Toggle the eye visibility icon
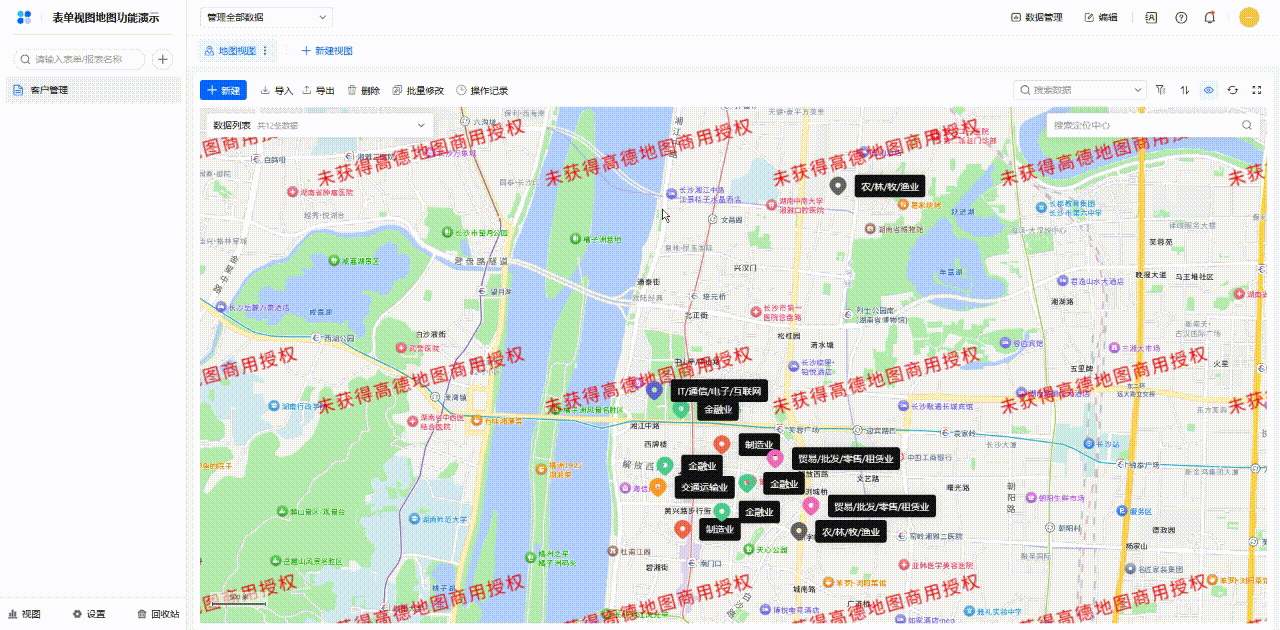 pyautogui.click(x=1209, y=90)
